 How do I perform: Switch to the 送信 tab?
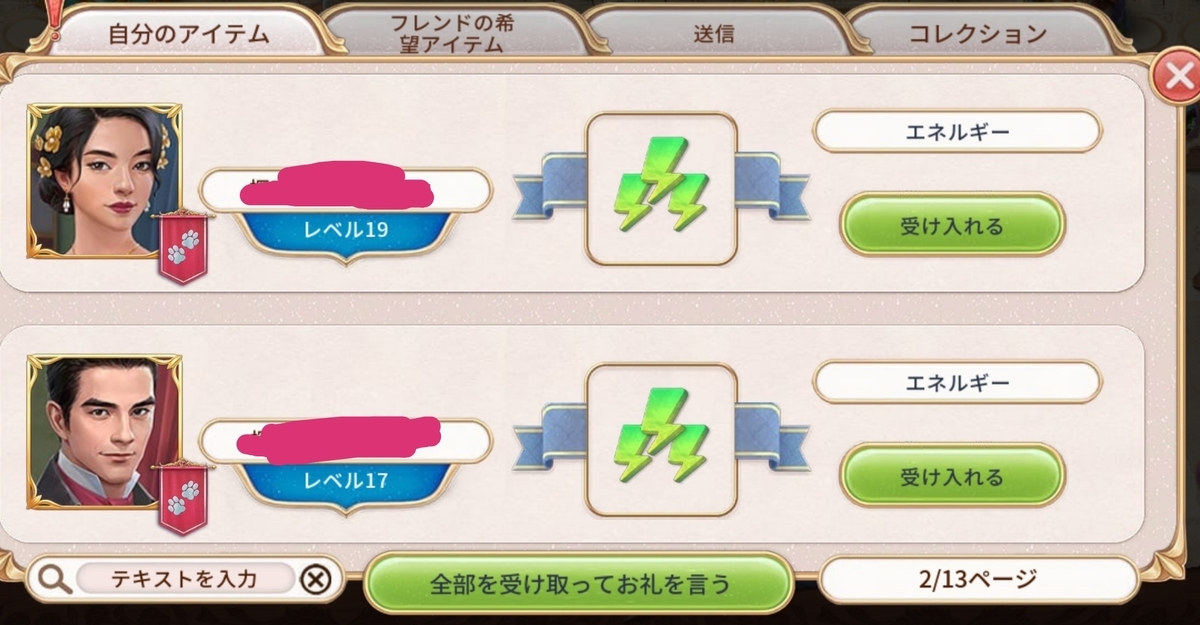coord(714,33)
